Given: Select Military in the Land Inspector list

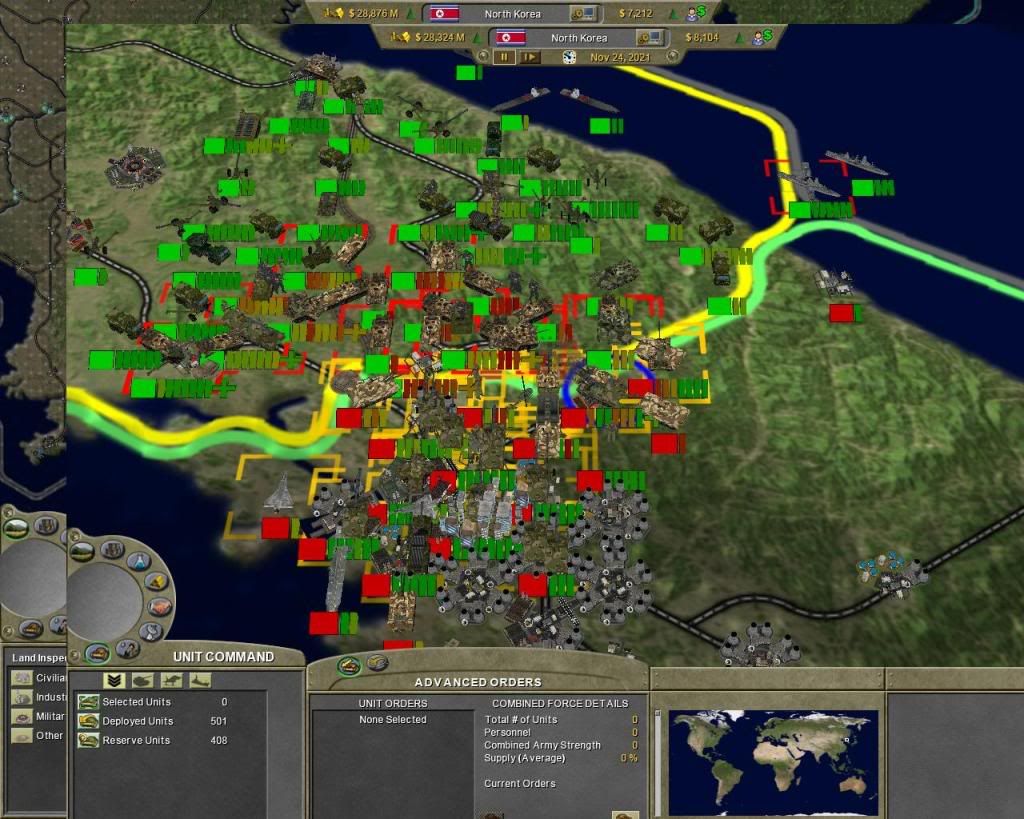Looking at the screenshot, I should (x=39, y=716).
